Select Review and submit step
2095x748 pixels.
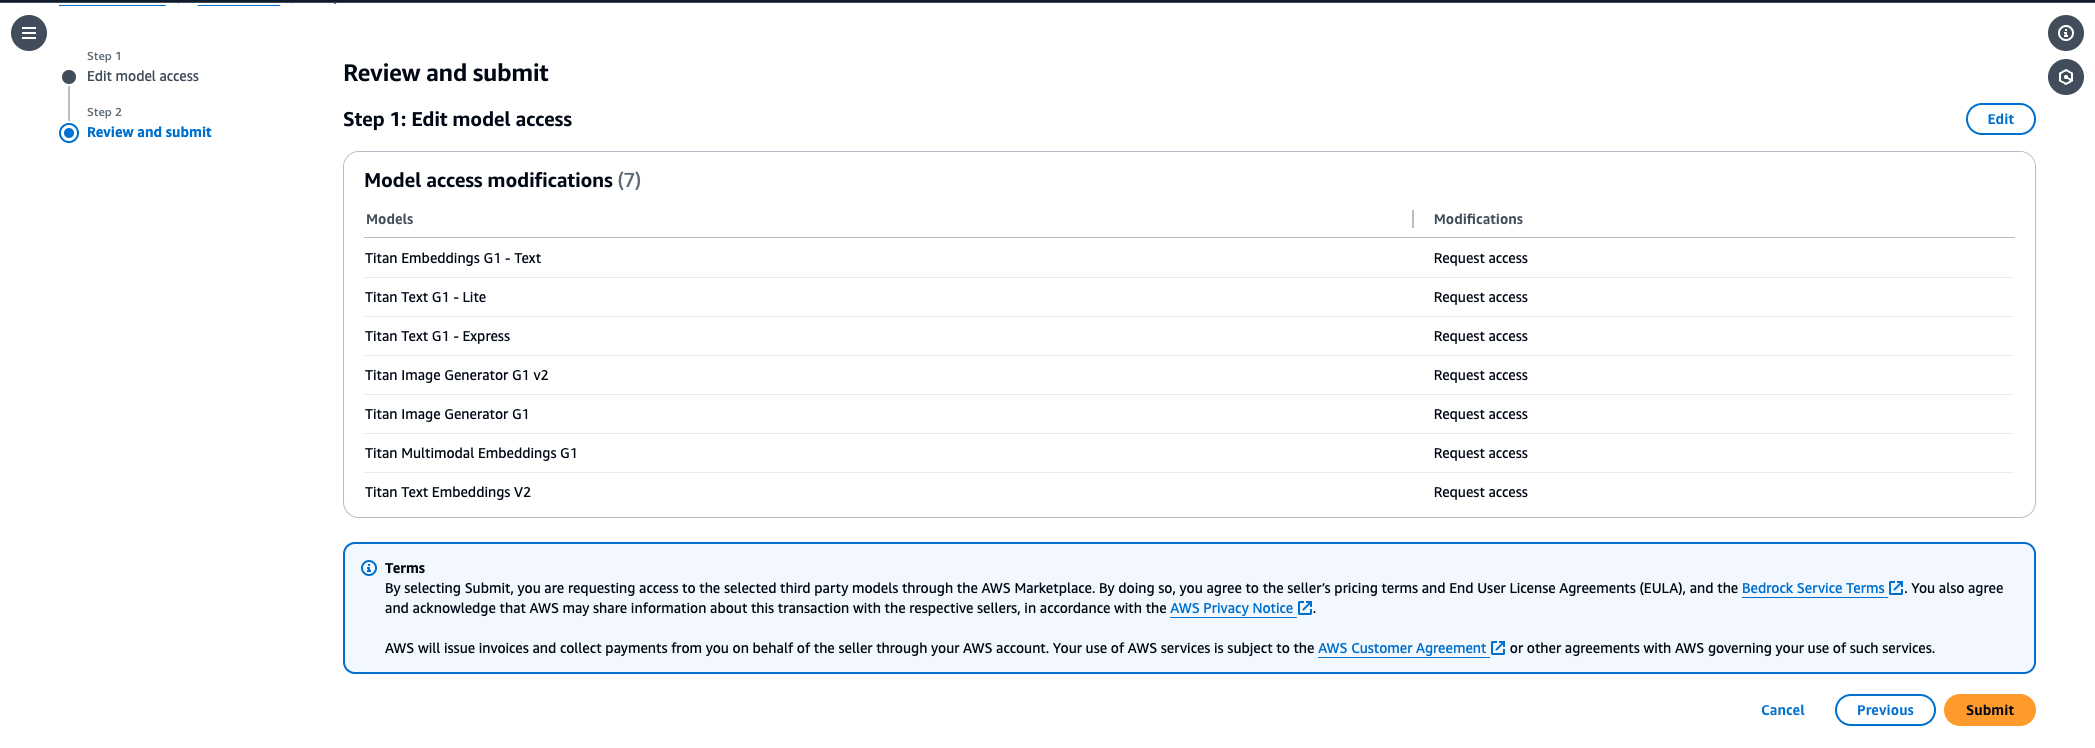point(149,132)
